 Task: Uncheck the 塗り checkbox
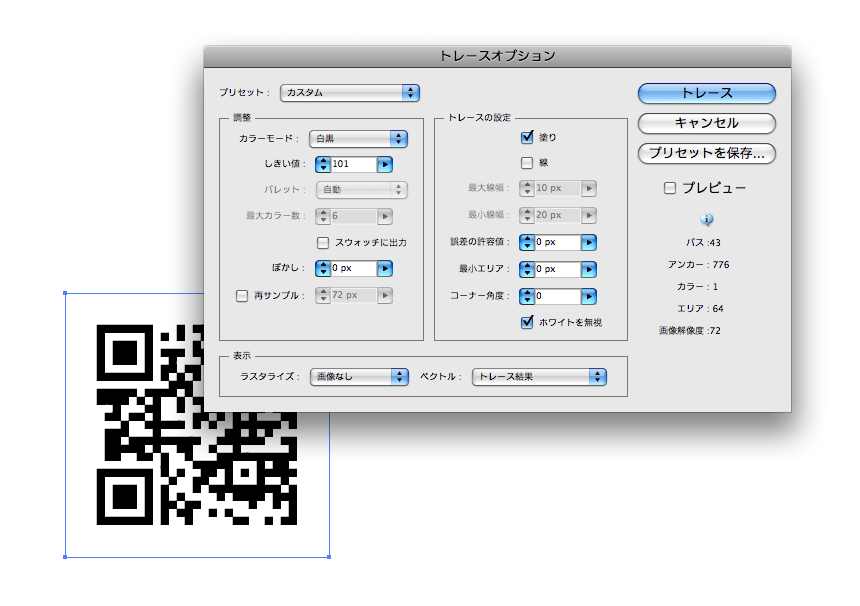(527, 137)
